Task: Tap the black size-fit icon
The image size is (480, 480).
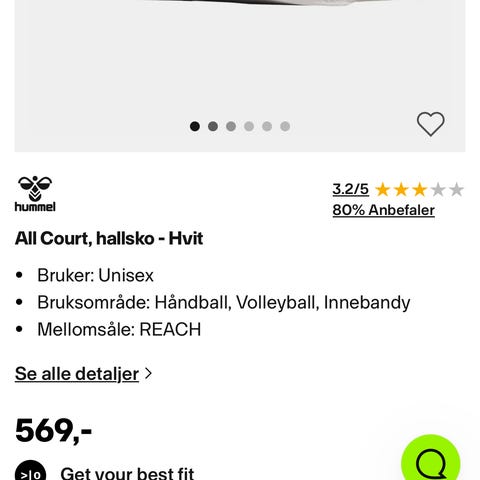Action: (30, 471)
